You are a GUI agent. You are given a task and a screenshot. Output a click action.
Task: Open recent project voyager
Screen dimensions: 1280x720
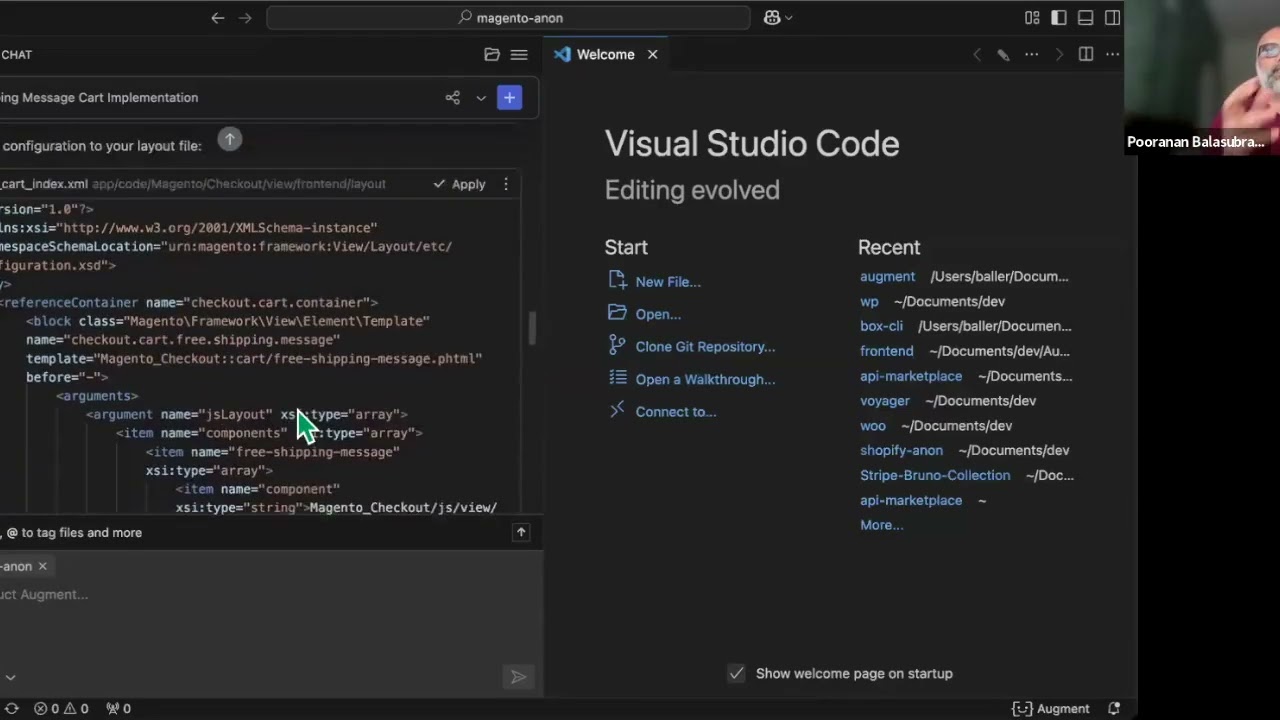pos(885,401)
